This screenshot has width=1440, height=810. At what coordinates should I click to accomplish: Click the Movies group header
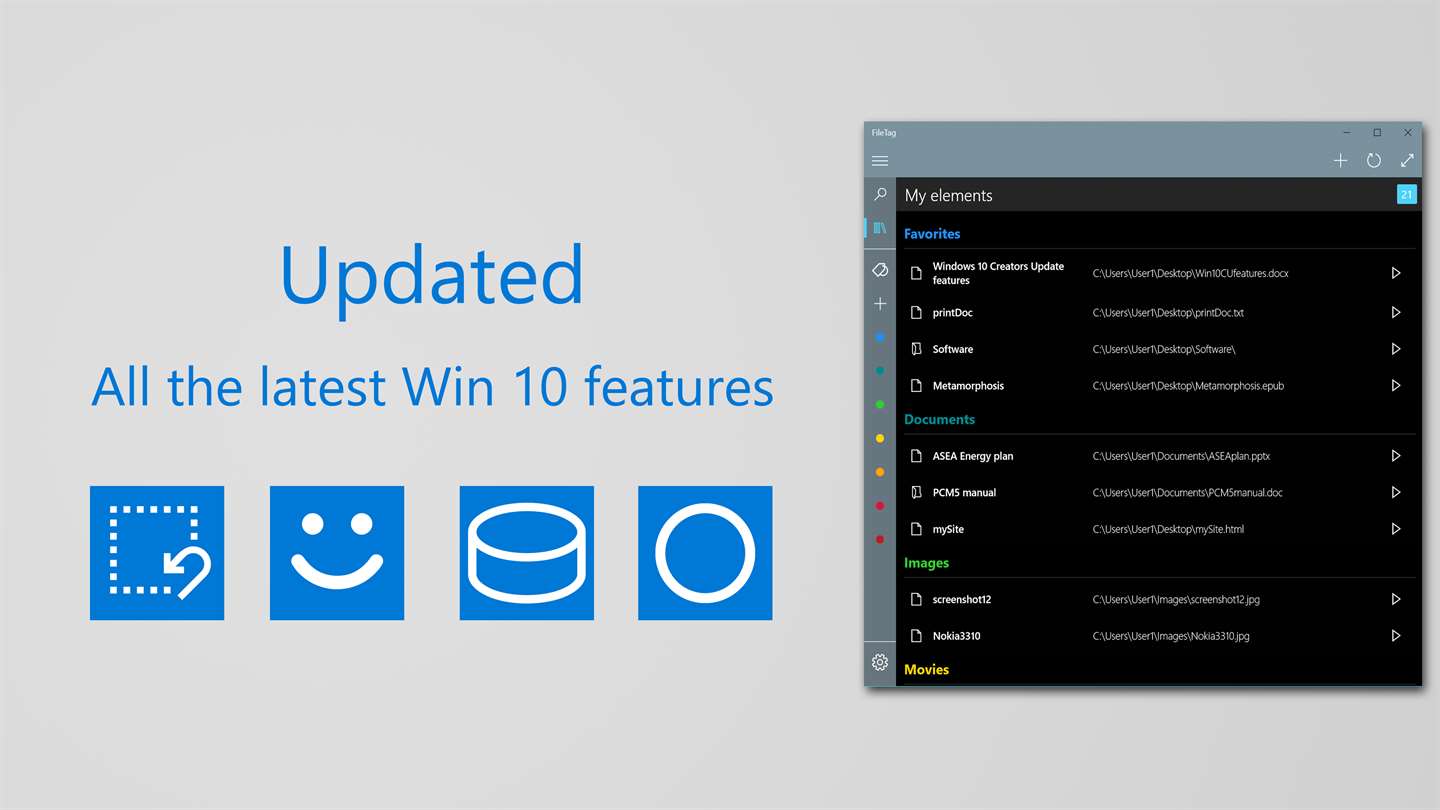(x=926, y=670)
